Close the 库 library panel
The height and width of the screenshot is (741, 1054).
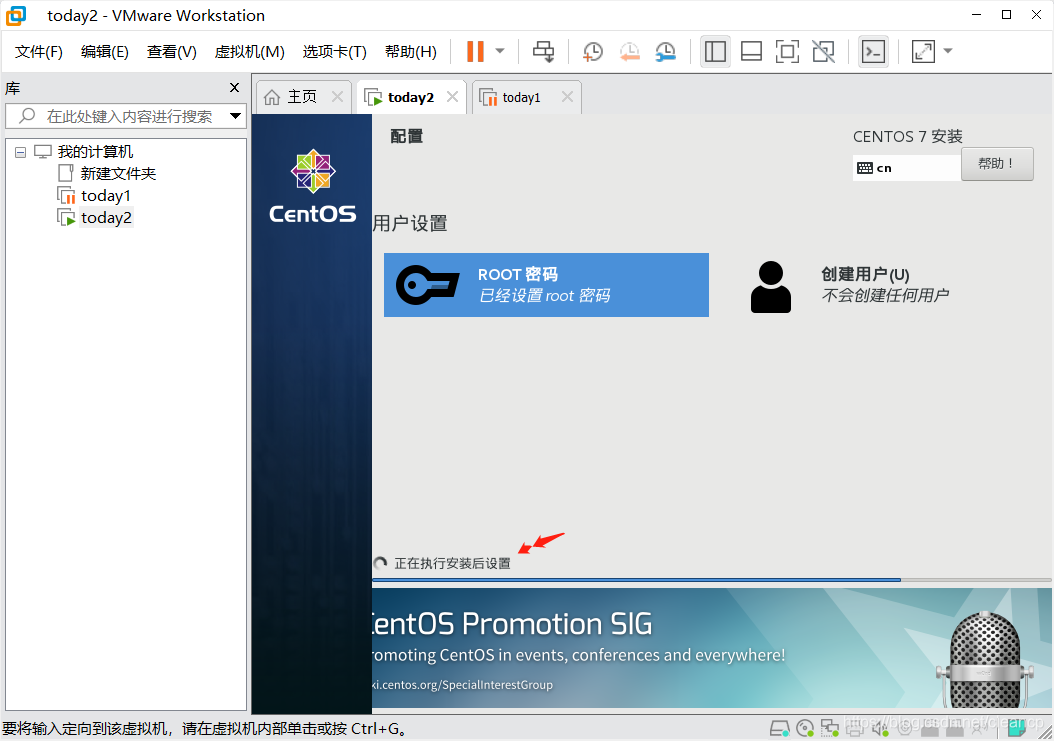[234, 87]
